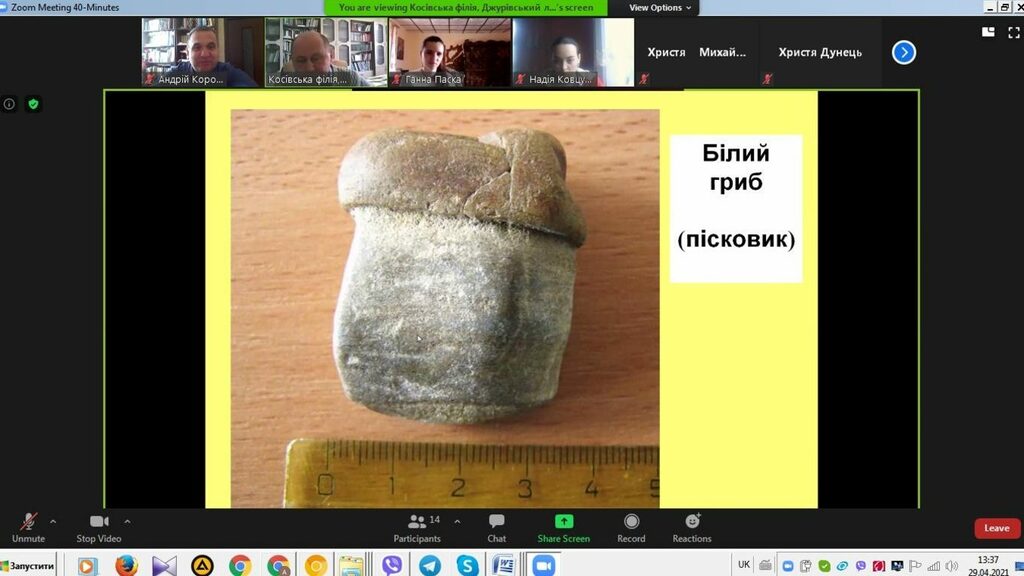Open Telegram from the taskbar
This screenshot has height=576, width=1024.
(430, 565)
